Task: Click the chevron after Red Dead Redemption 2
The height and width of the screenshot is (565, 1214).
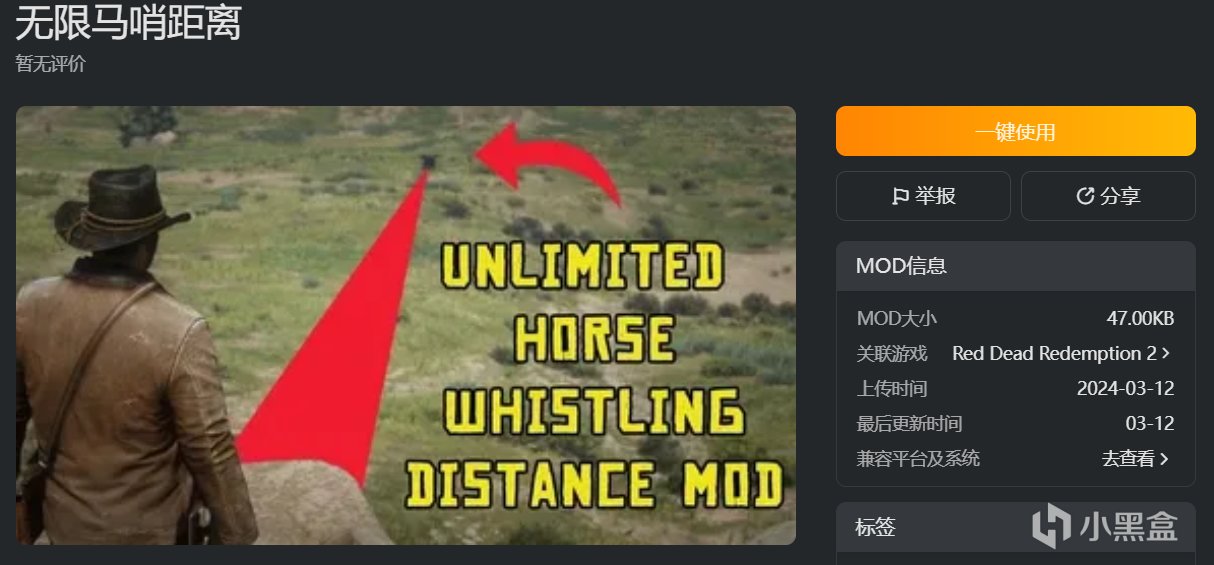Action: coord(1167,354)
